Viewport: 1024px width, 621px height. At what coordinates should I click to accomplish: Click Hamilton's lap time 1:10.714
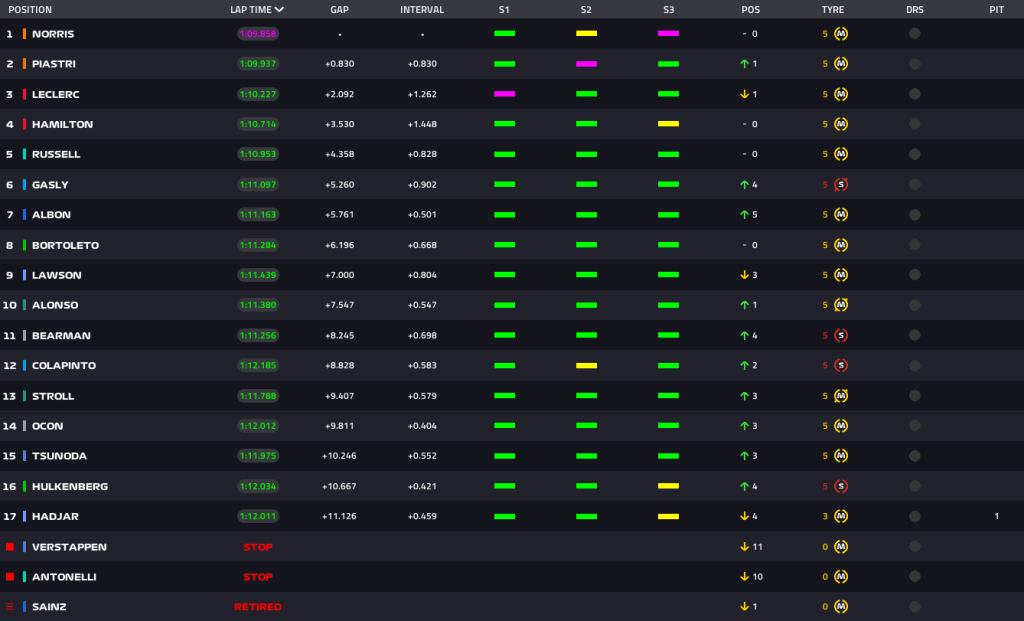[x=258, y=124]
